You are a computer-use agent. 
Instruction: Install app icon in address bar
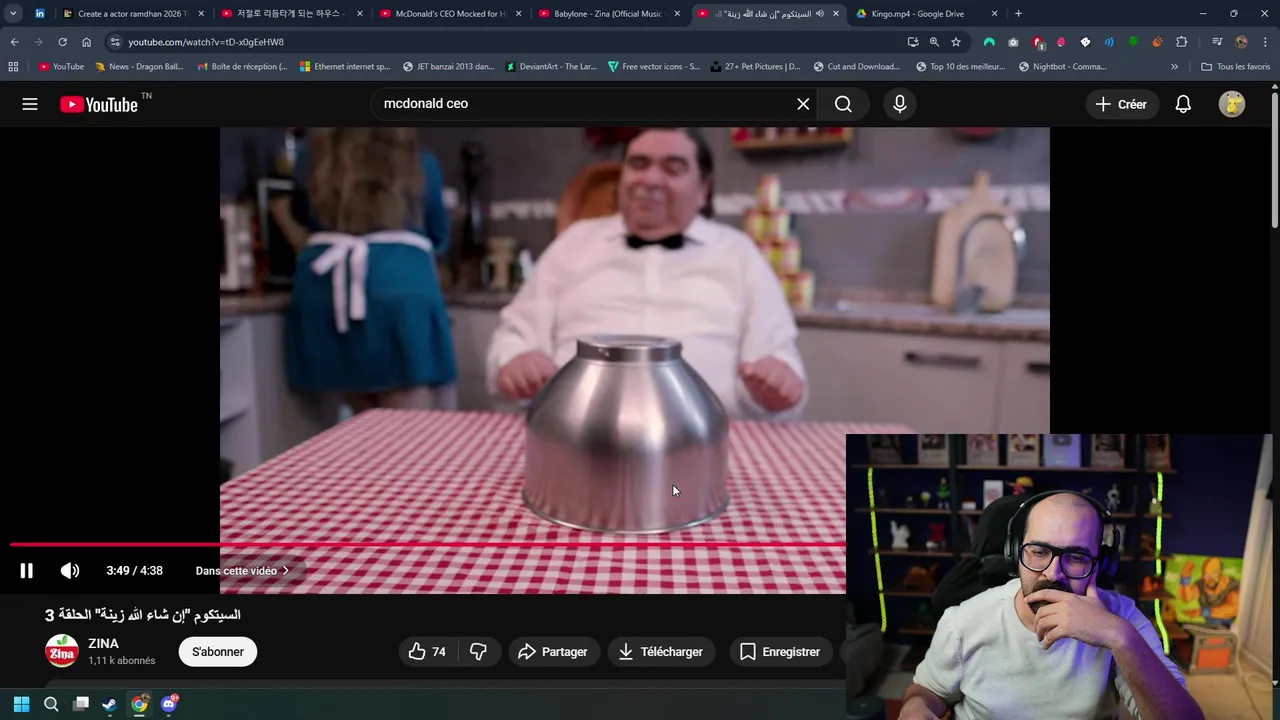coord(912,42)
